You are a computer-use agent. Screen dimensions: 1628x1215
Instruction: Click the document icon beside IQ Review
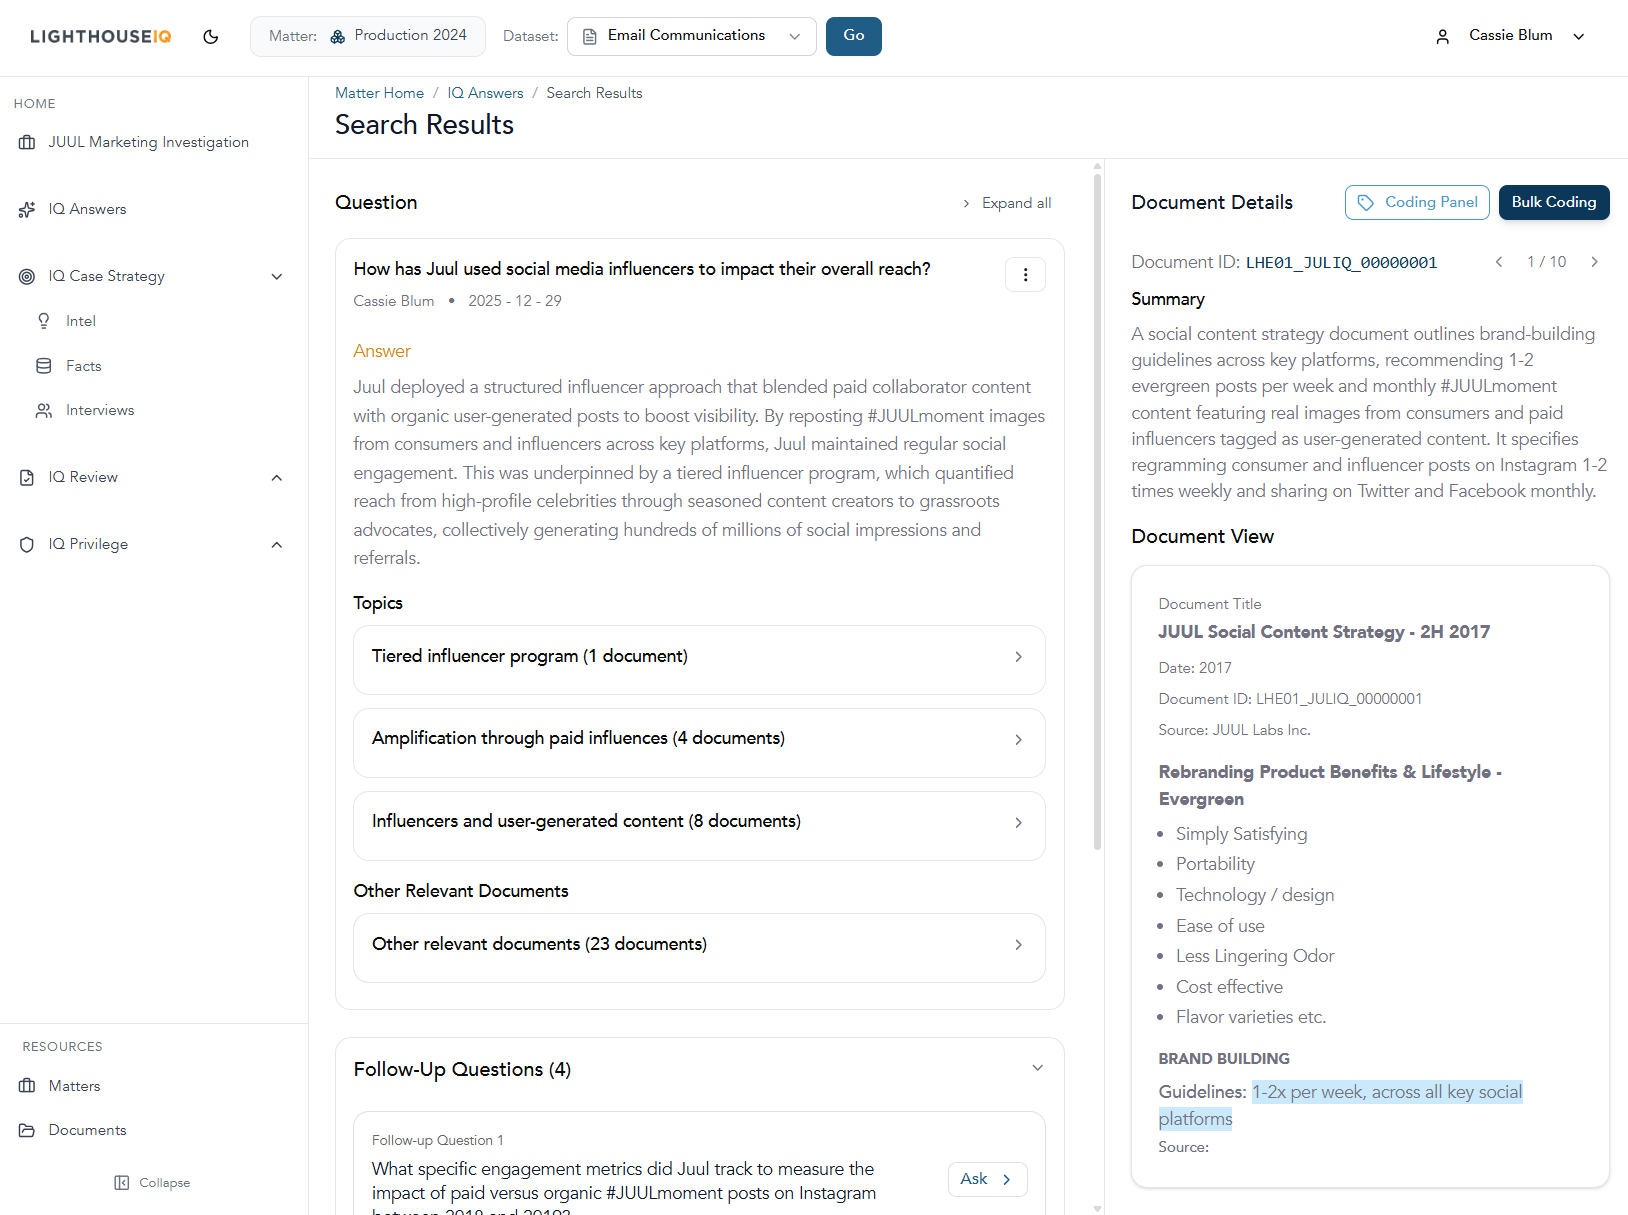(x=27, y=477)
